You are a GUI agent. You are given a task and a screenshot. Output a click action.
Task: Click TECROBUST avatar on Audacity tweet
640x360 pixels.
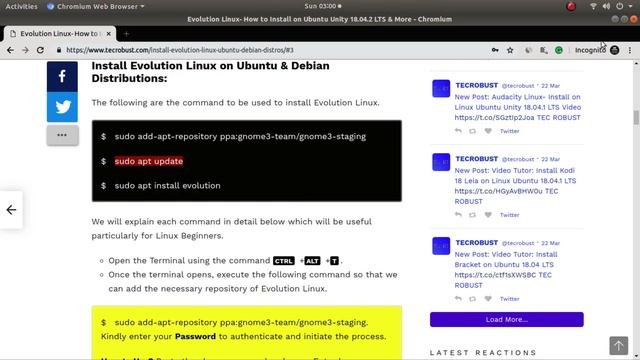pyautogui.click(x=441, y=89)
